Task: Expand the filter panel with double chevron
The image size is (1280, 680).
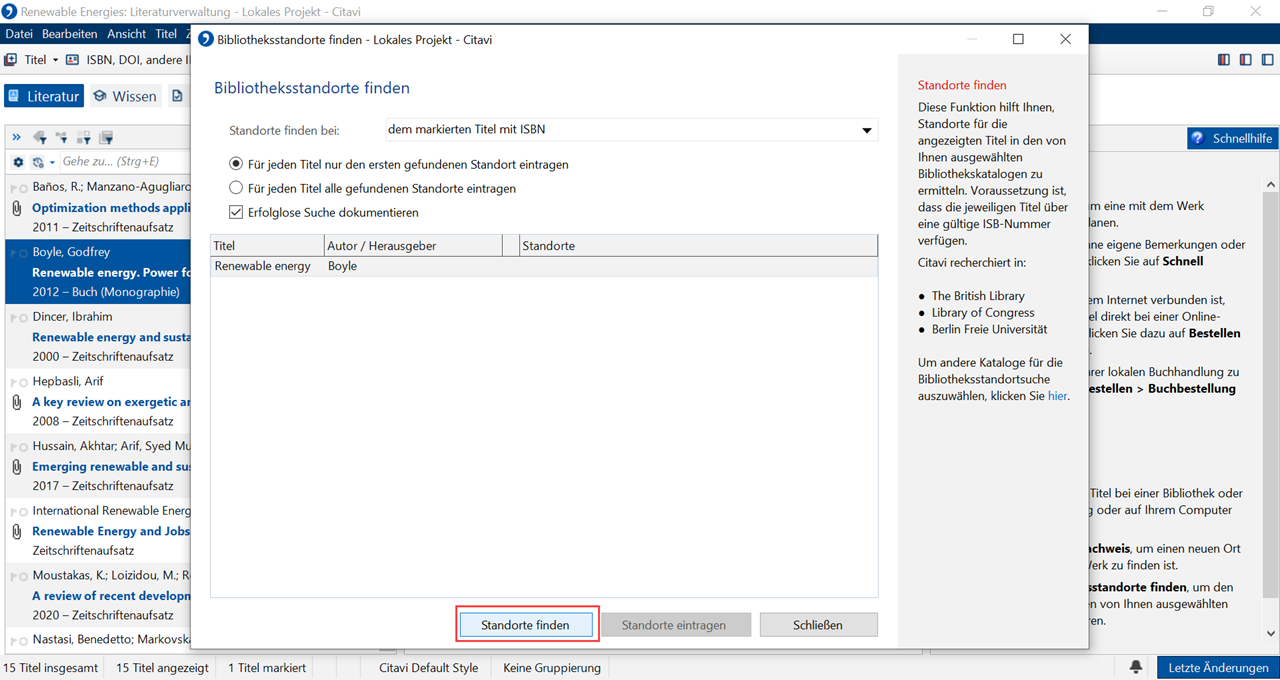Action: click(x=17, y=137)
